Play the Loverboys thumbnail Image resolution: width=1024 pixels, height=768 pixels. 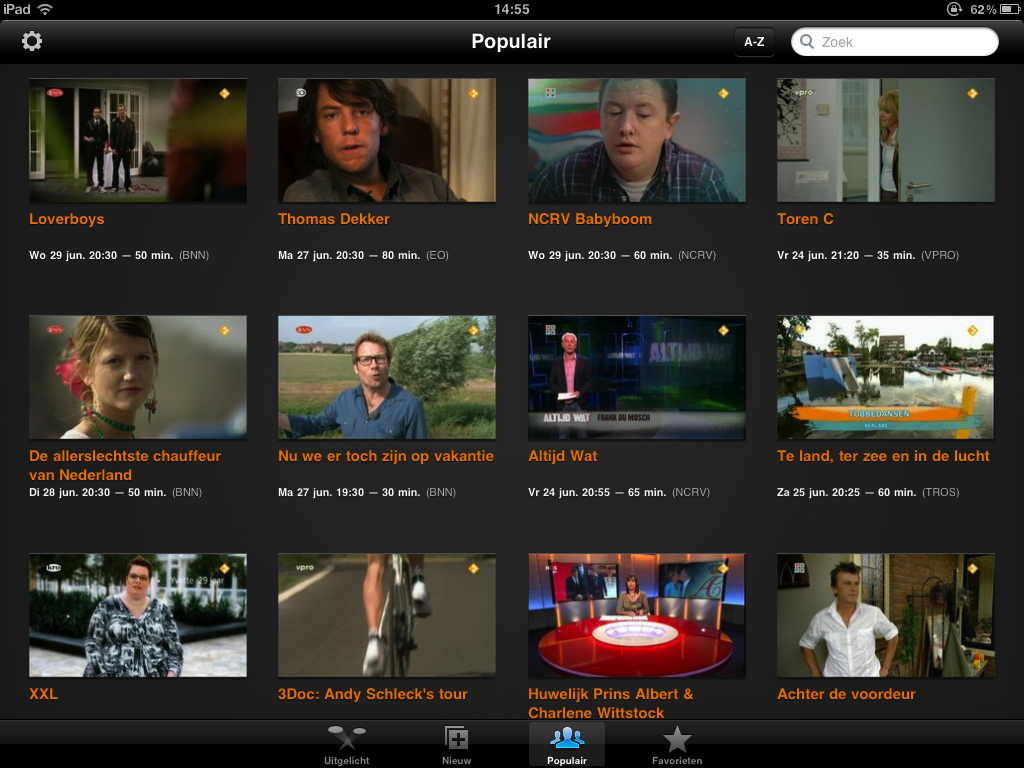click(x=138, y=141)
